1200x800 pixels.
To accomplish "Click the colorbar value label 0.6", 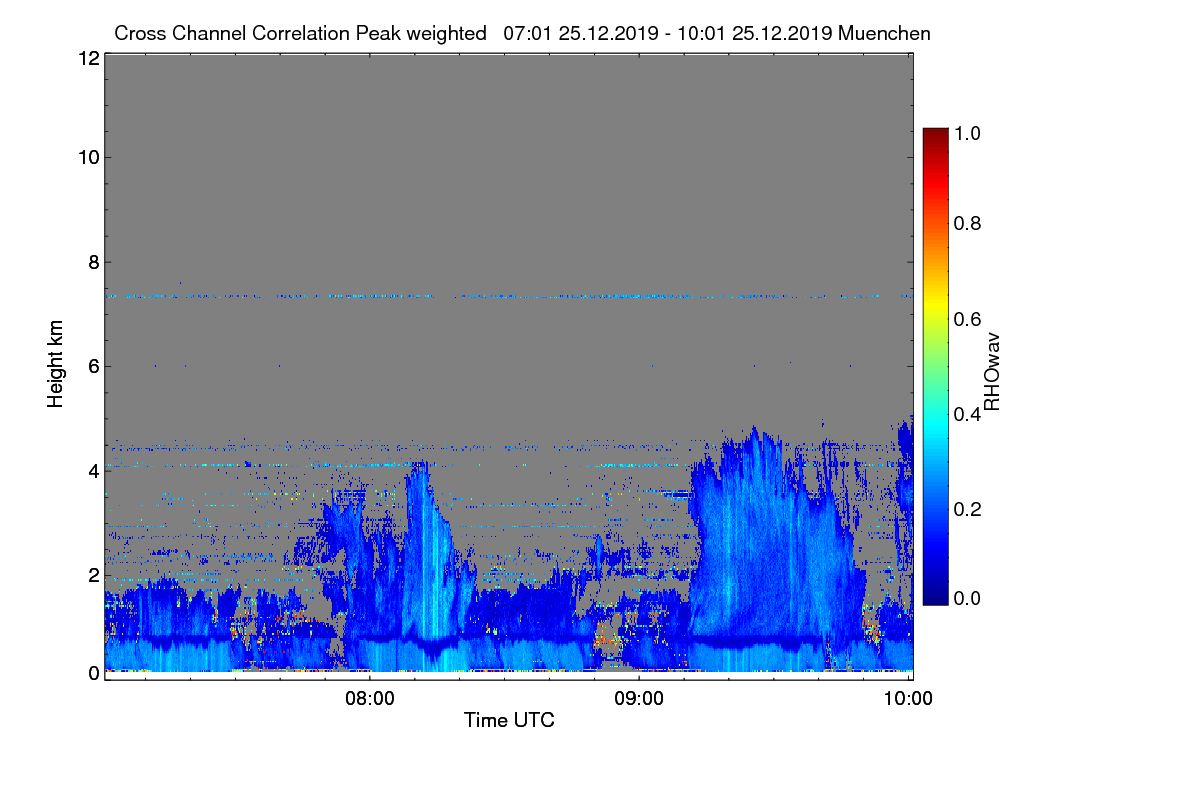I will click(966, 319).
